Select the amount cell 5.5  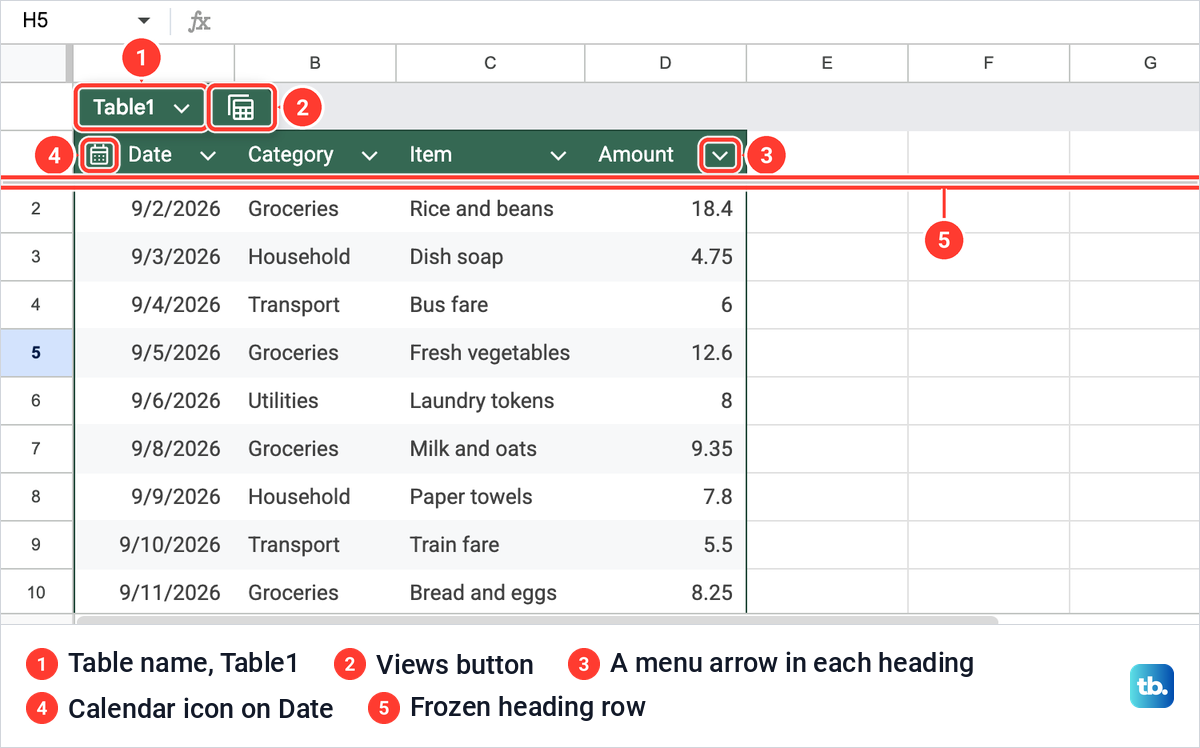[x=665, y=545]
